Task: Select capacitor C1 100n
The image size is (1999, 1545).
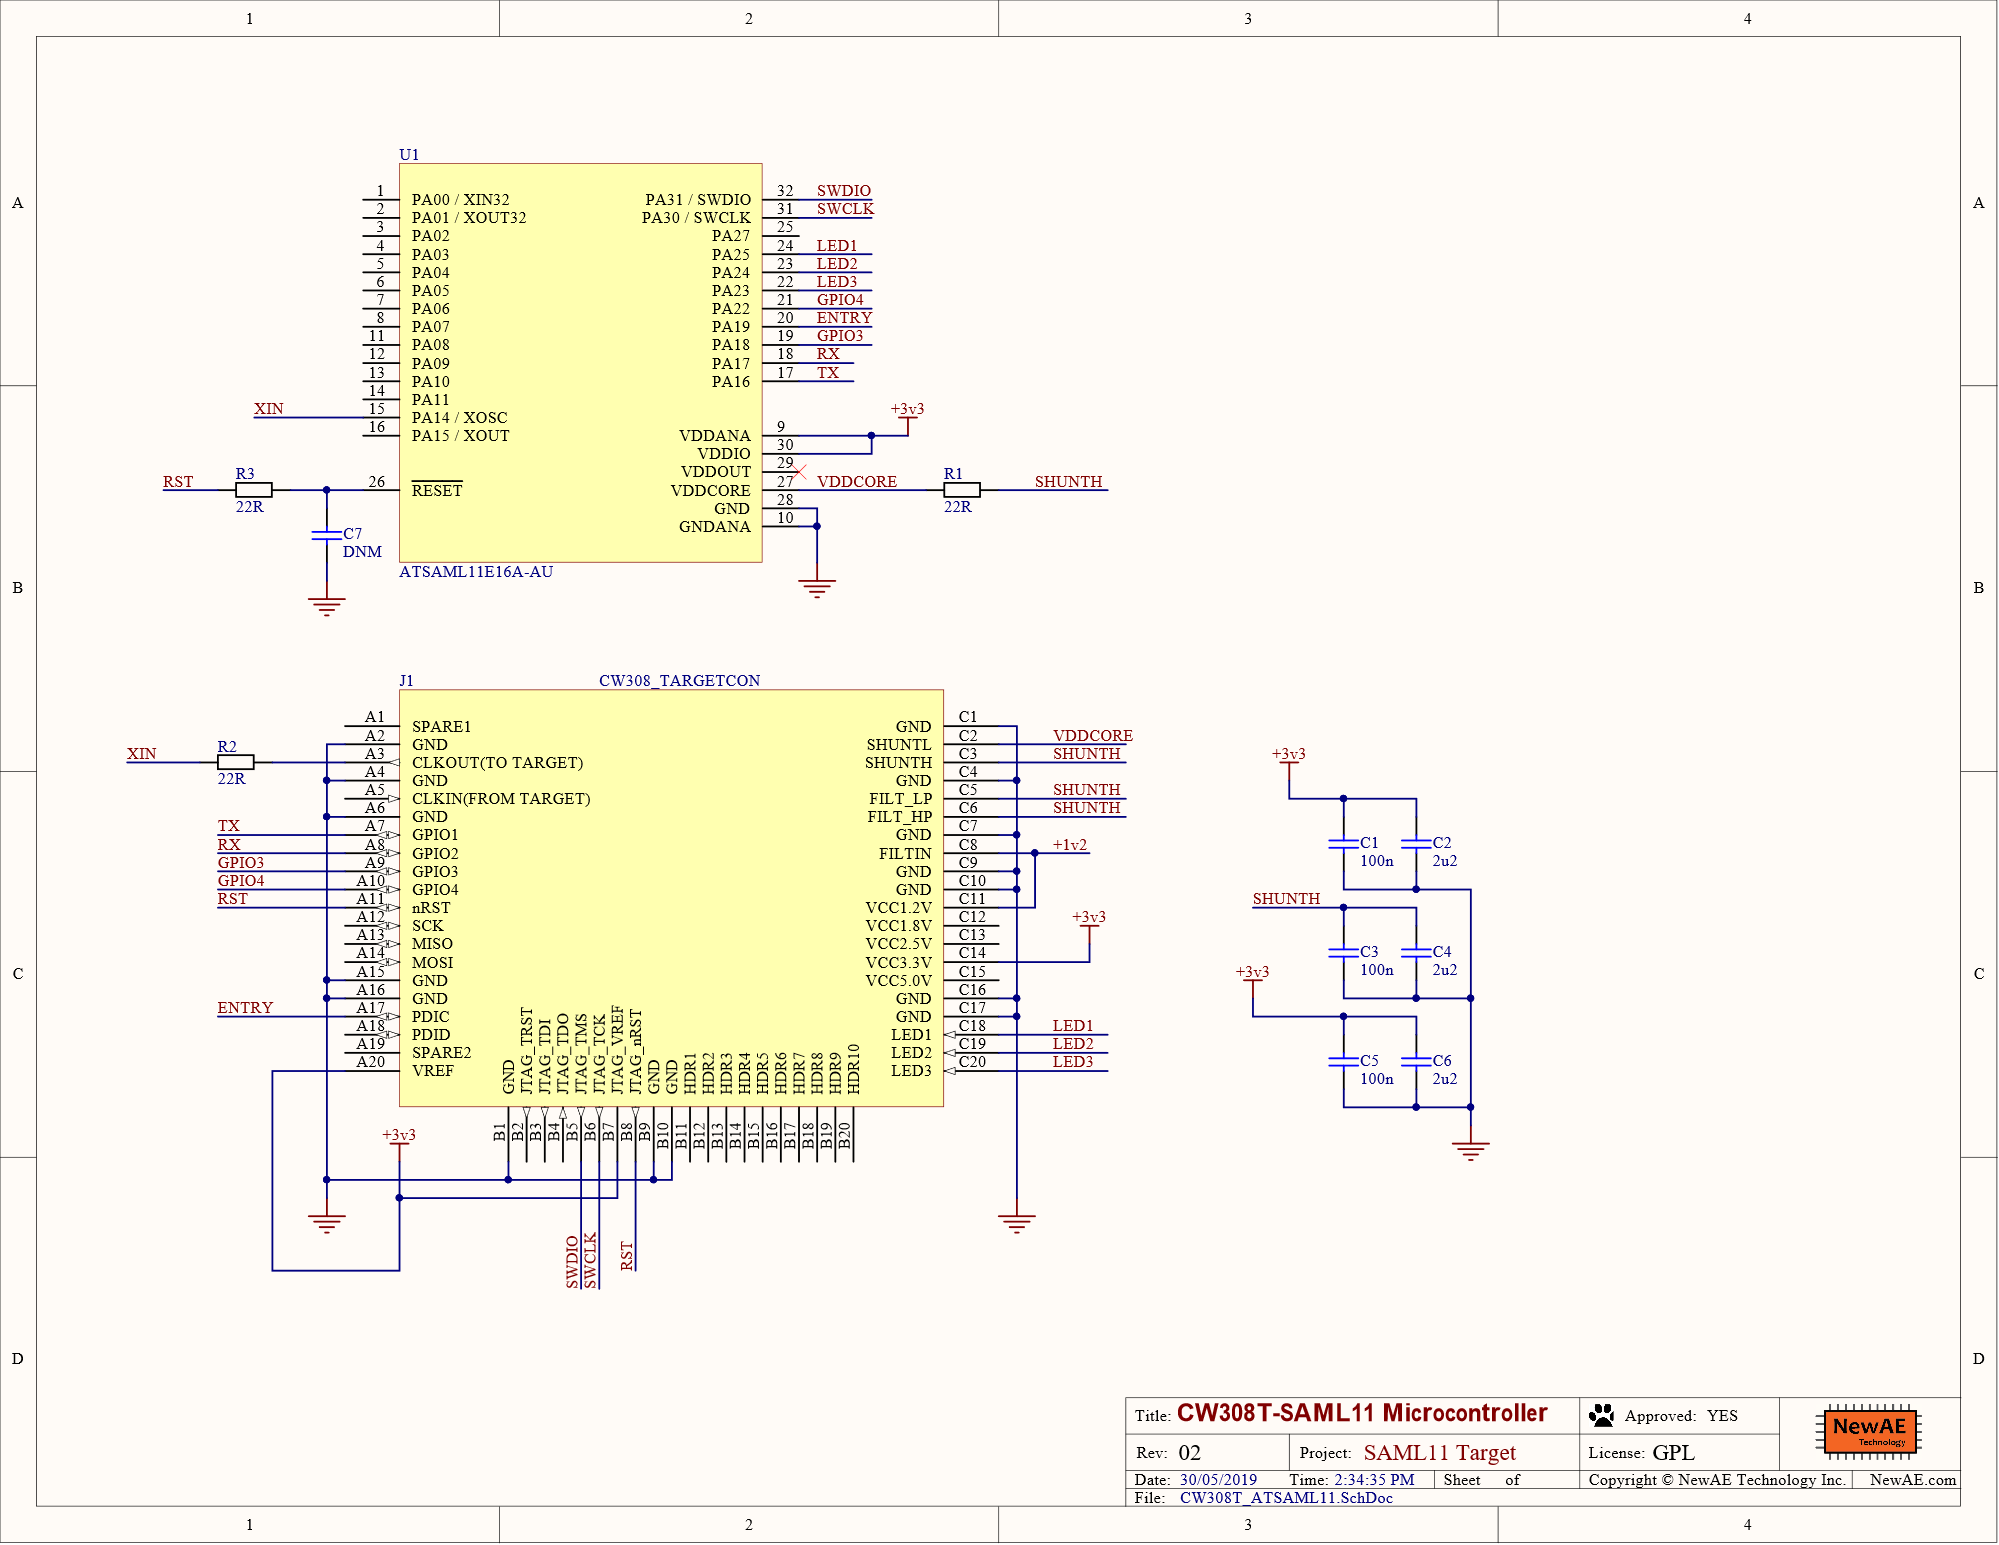Action: click(x=1343, y=844)
